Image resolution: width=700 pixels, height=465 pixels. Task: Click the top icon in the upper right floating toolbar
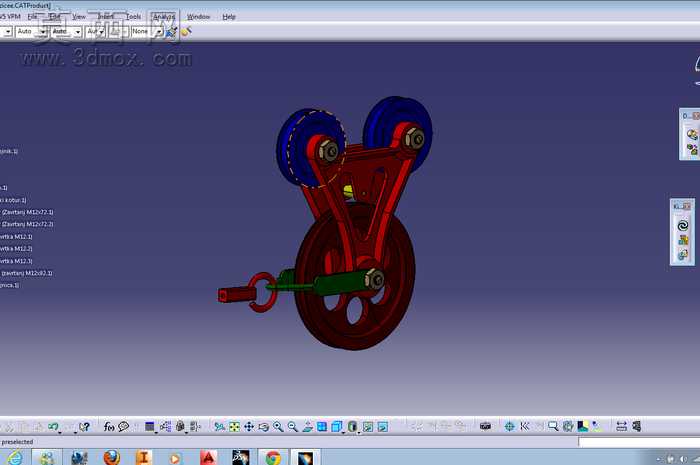[692, 134]
